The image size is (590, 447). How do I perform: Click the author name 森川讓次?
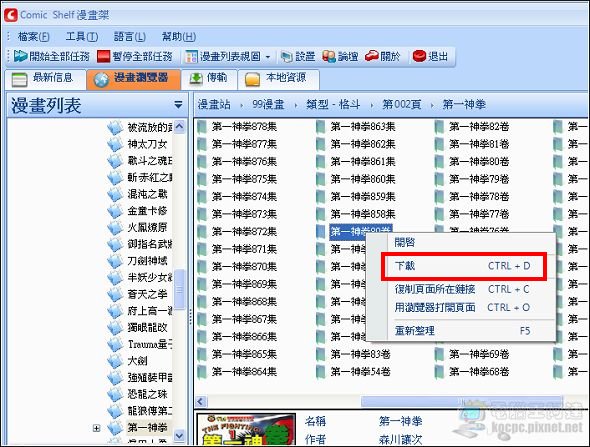[x=401, y=439]
